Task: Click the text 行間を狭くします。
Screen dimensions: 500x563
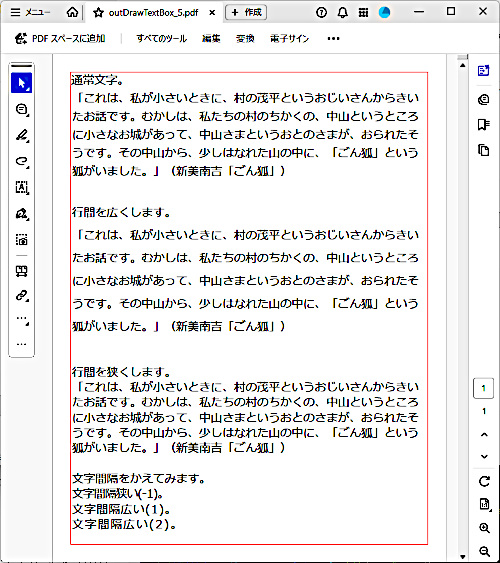Action: (121, 372)
